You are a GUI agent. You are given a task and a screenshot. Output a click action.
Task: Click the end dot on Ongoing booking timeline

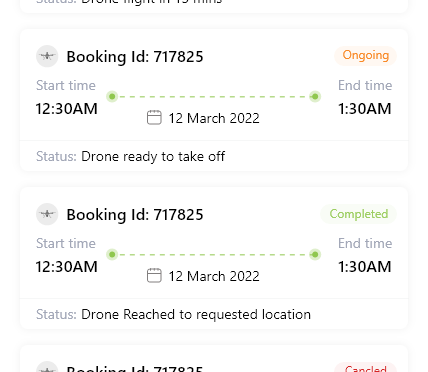[x=315, y=97]
